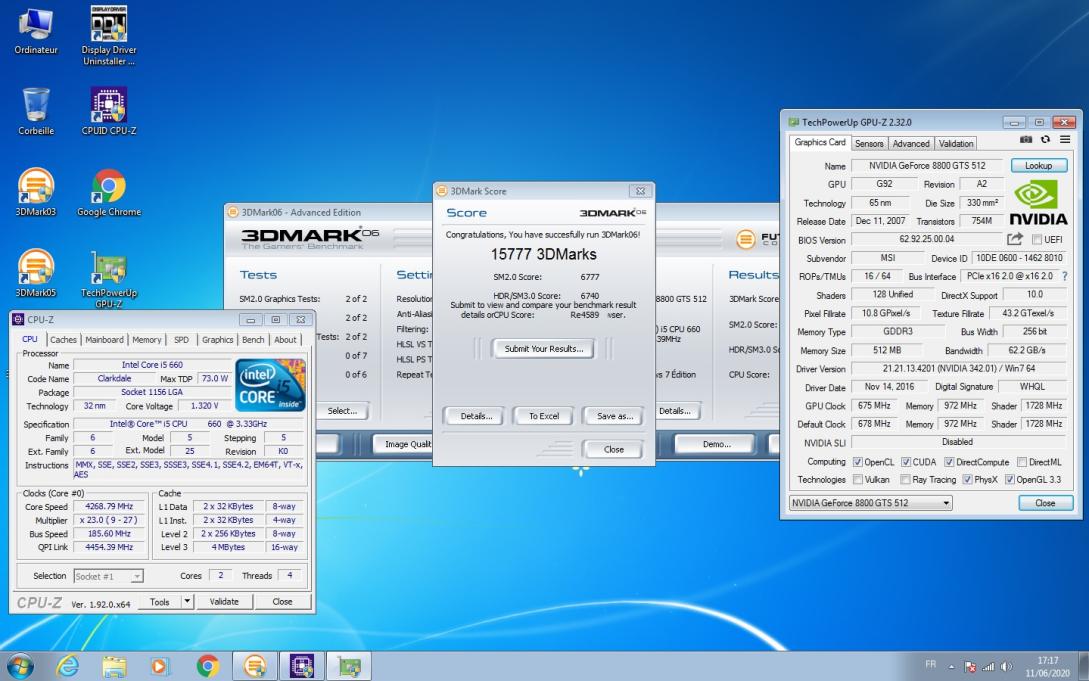Open File Explorer from taskbar

114,666
